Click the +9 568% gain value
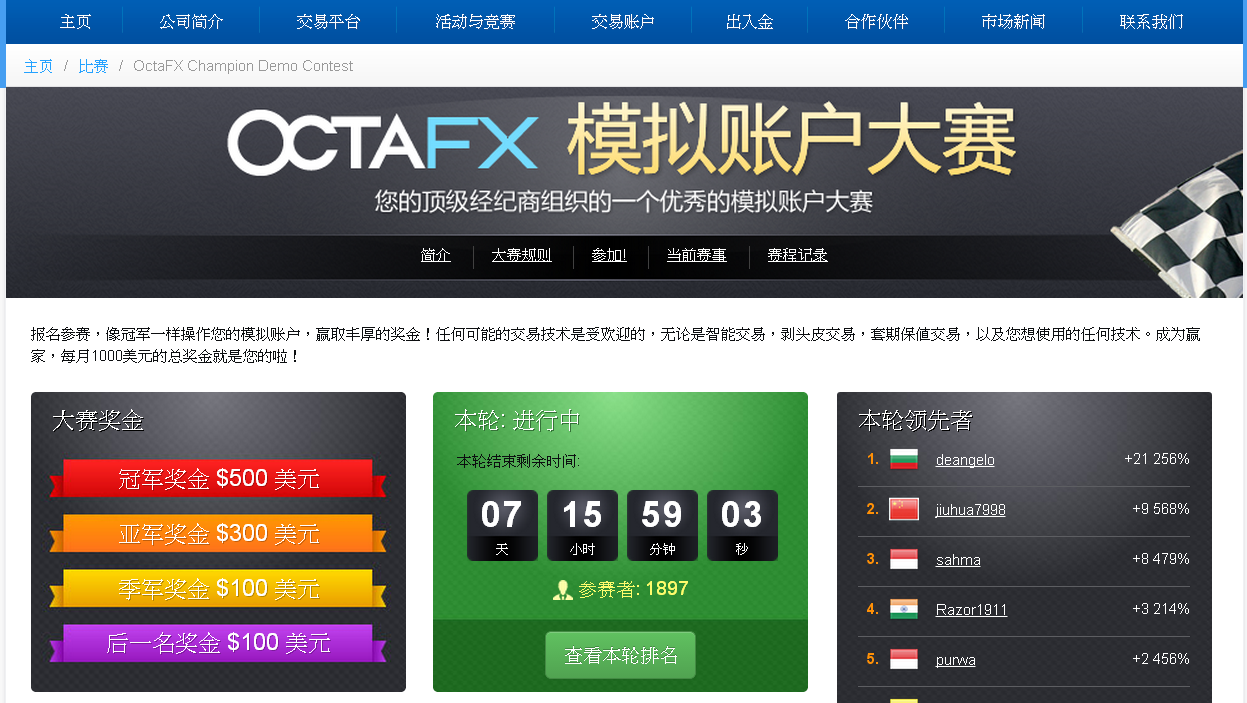Image resolution: width=1247 pixels, height=703 pixels. (1161, 509)
